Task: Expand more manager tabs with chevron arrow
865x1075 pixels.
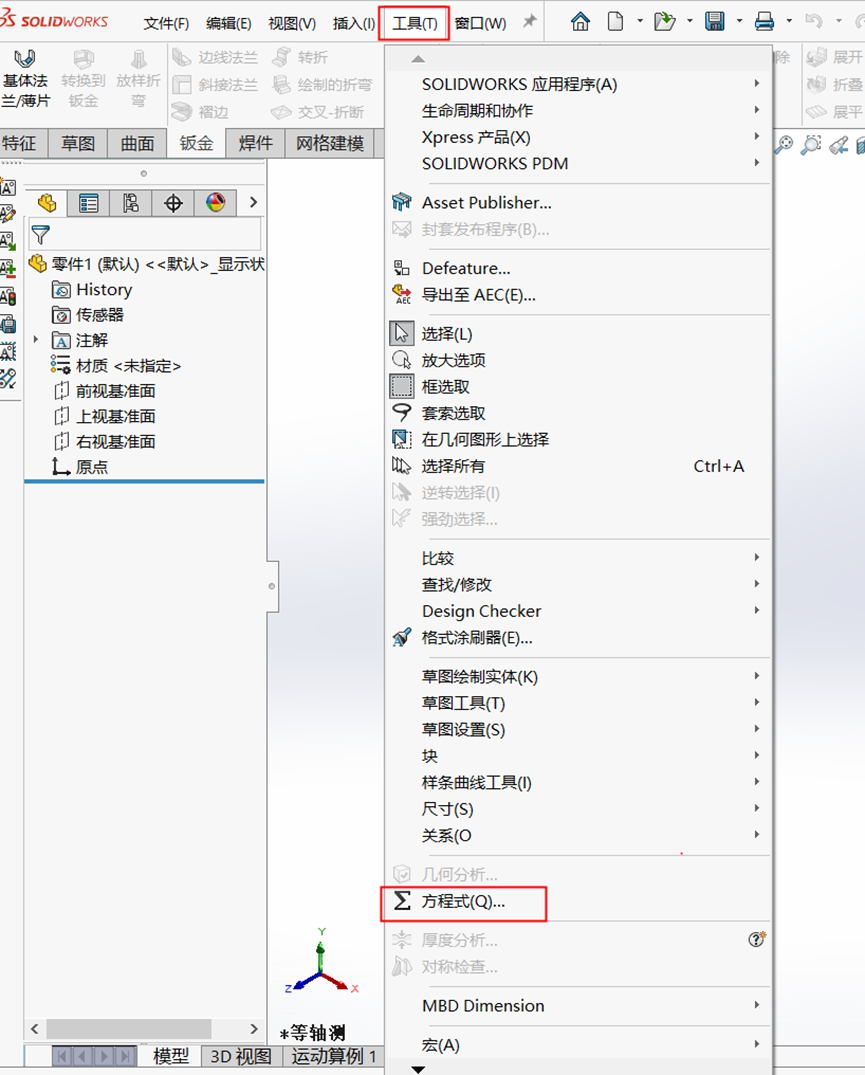Action: click(254, 202)
